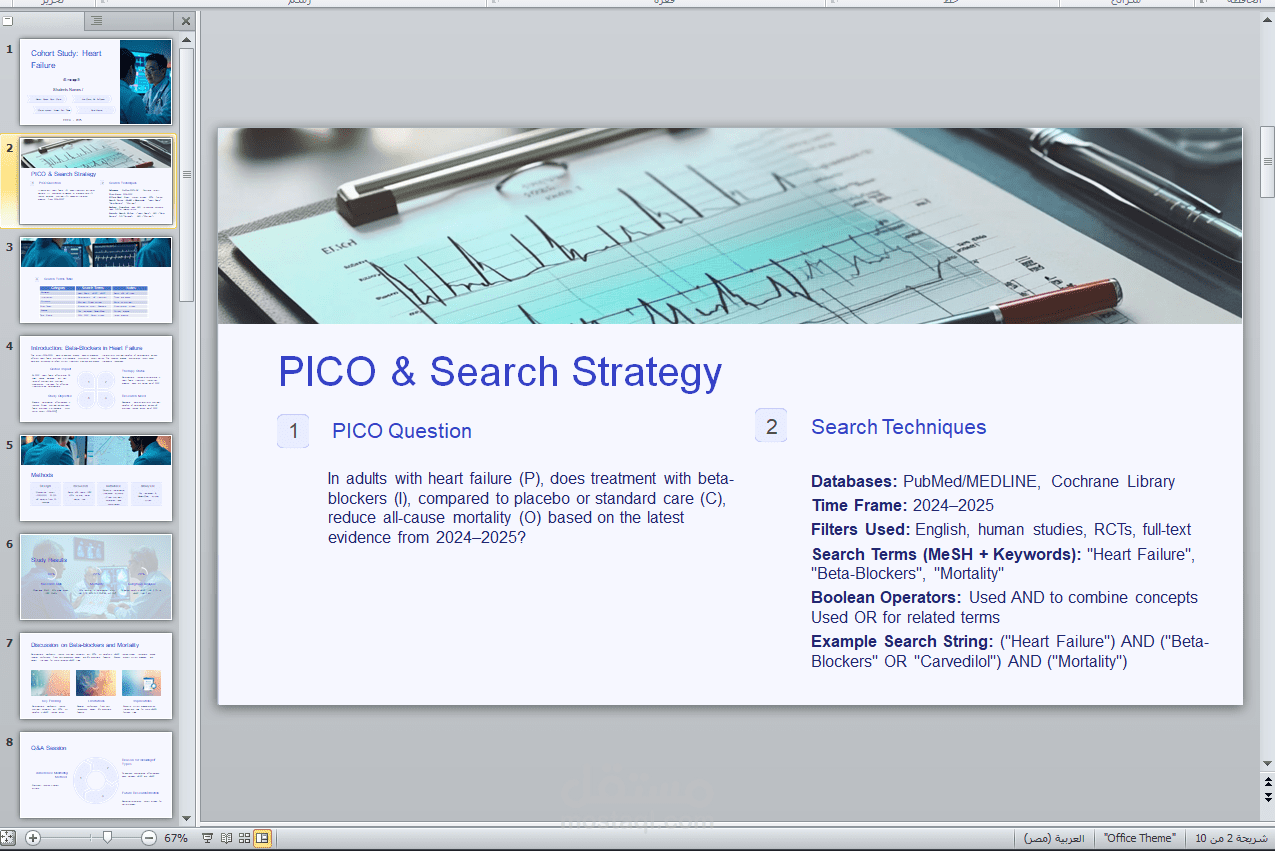
Task: Click the PICO & Search Strategy title
Action: (x=500, y=372)
